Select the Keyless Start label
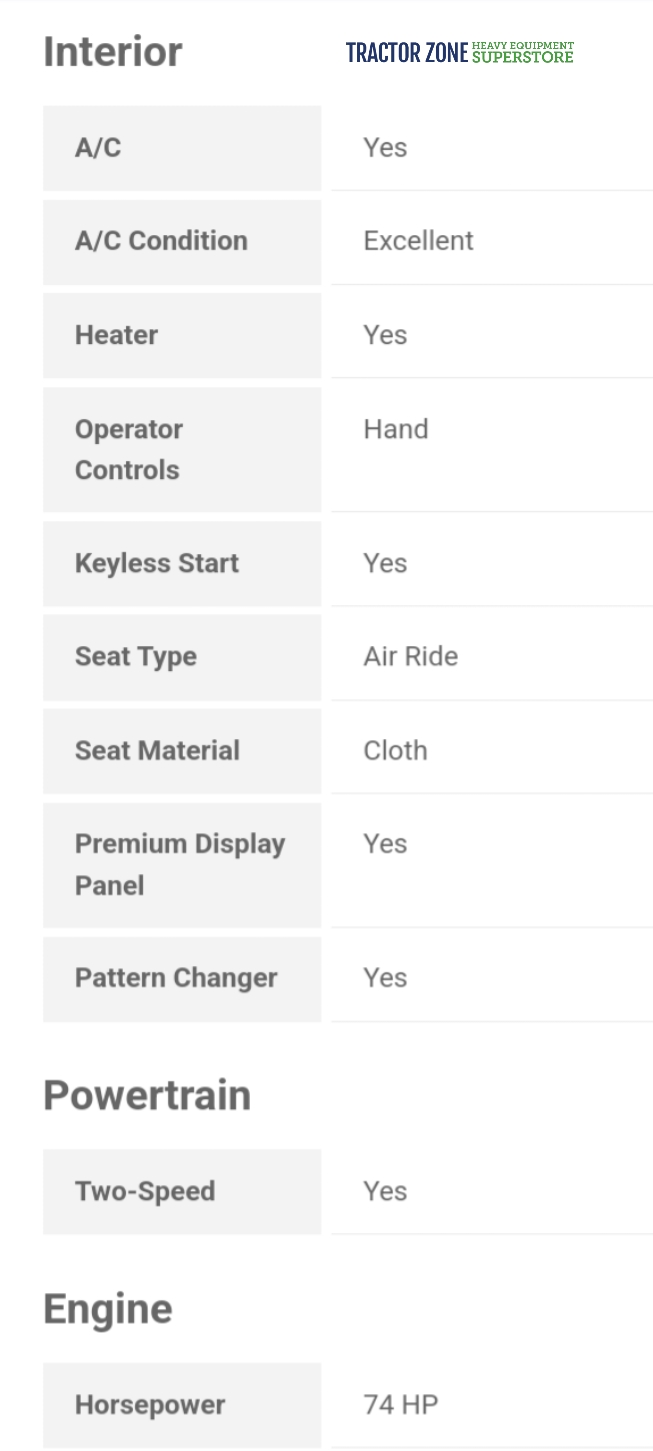The image size is (653, 1451). click(x=157, y=563)
